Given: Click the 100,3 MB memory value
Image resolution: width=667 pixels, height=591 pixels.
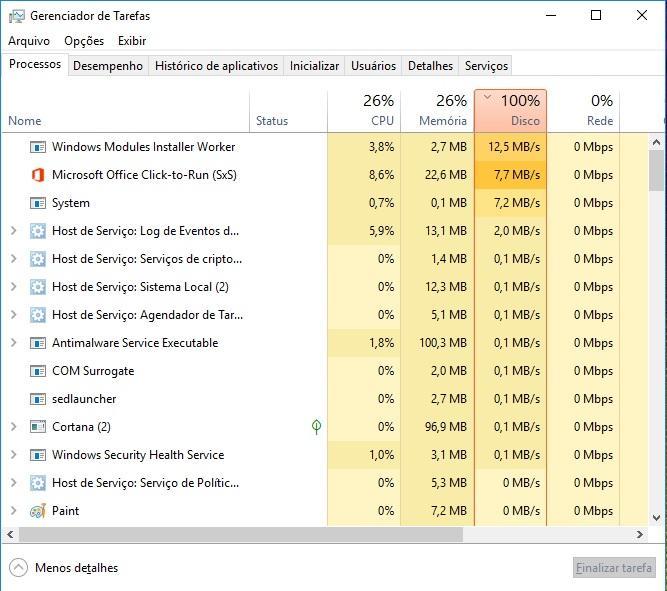Looking at the screenshot, I should [443, 343].
